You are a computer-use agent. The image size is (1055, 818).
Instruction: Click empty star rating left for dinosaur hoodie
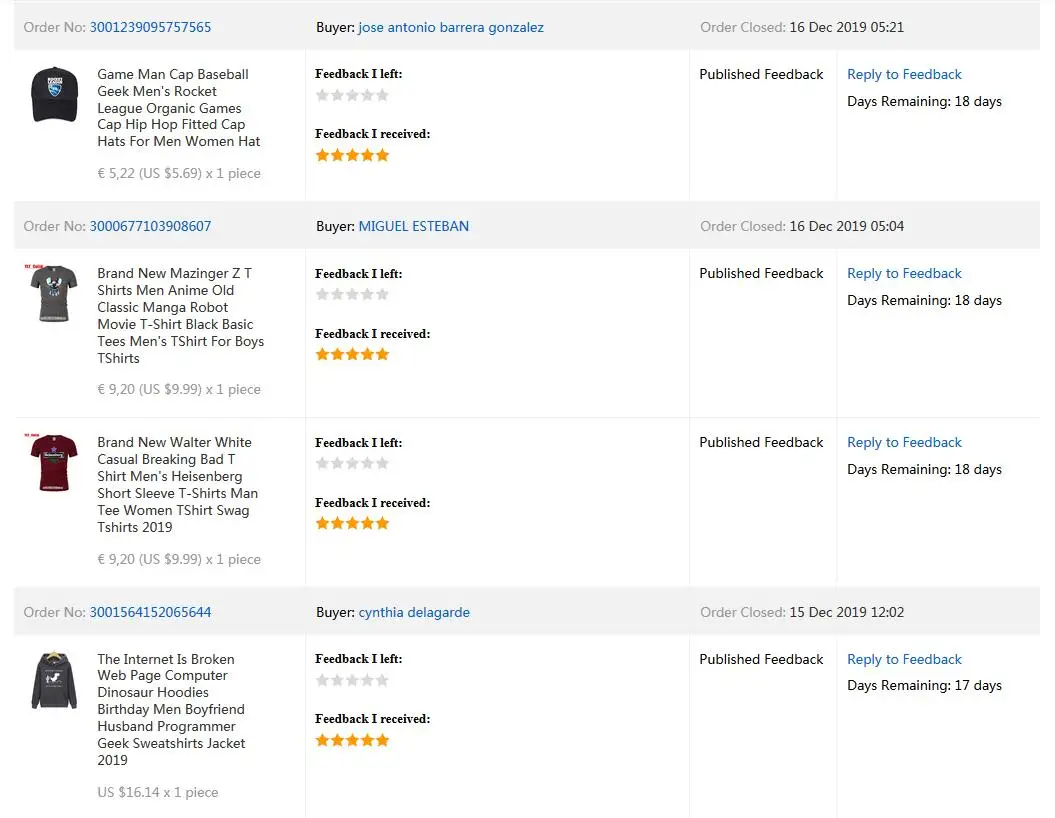[352, 680]
